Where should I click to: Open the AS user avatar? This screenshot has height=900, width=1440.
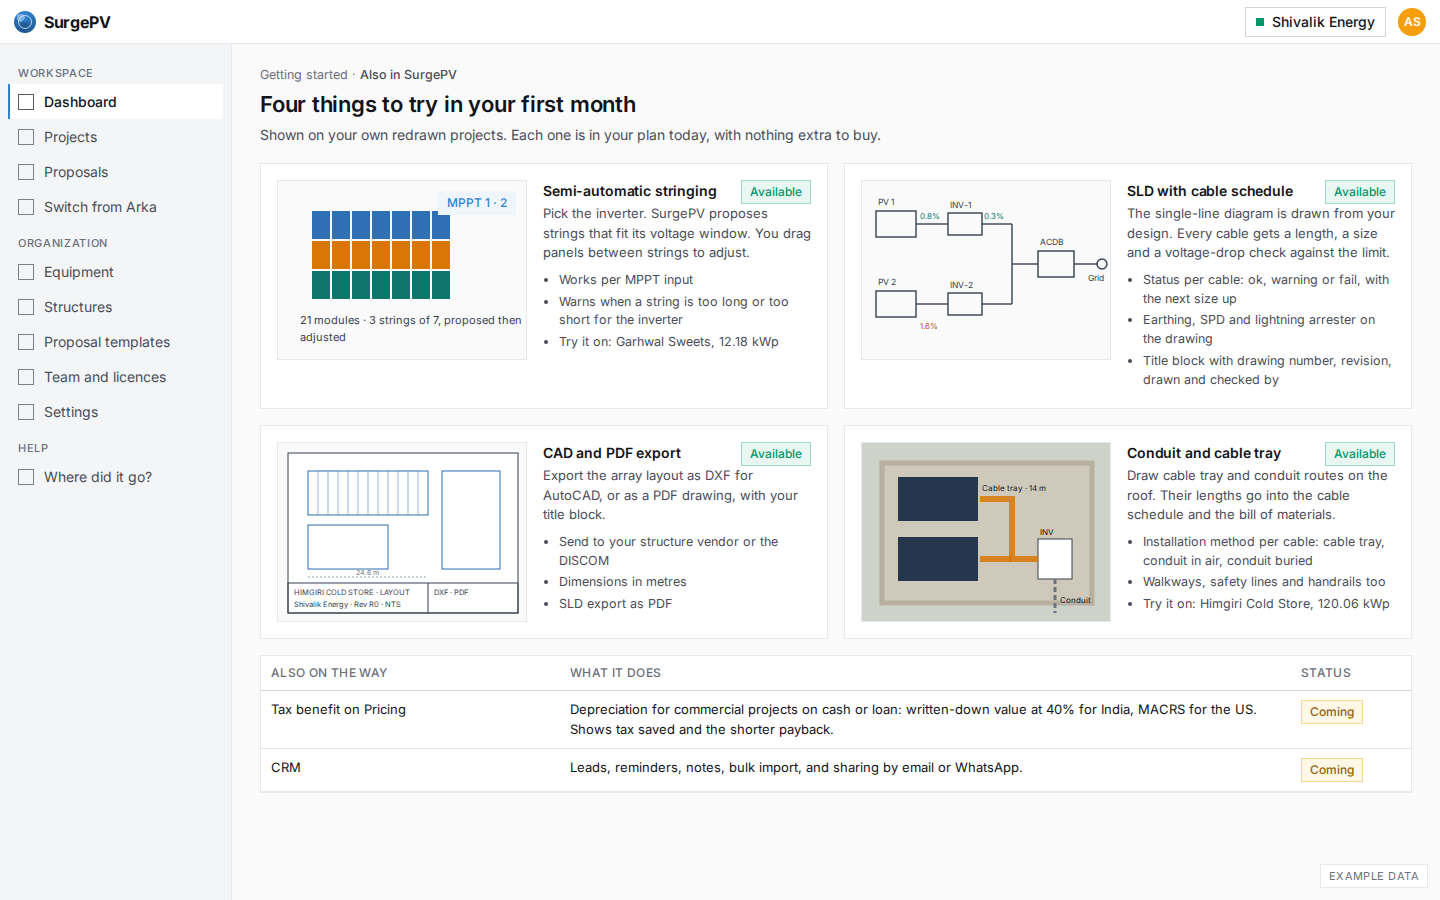[1412, 22]
